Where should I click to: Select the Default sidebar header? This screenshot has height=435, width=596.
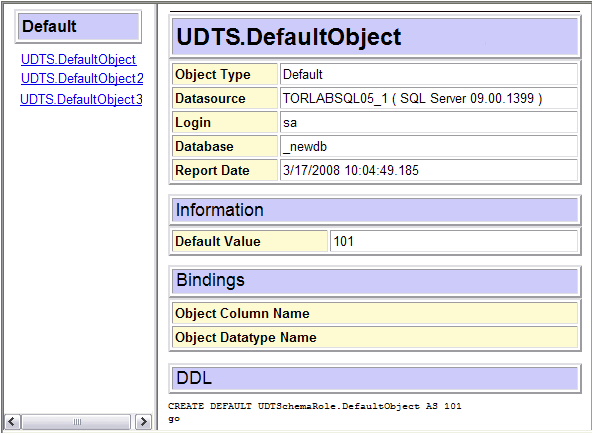pyautogui.click(x=78, y=27)
